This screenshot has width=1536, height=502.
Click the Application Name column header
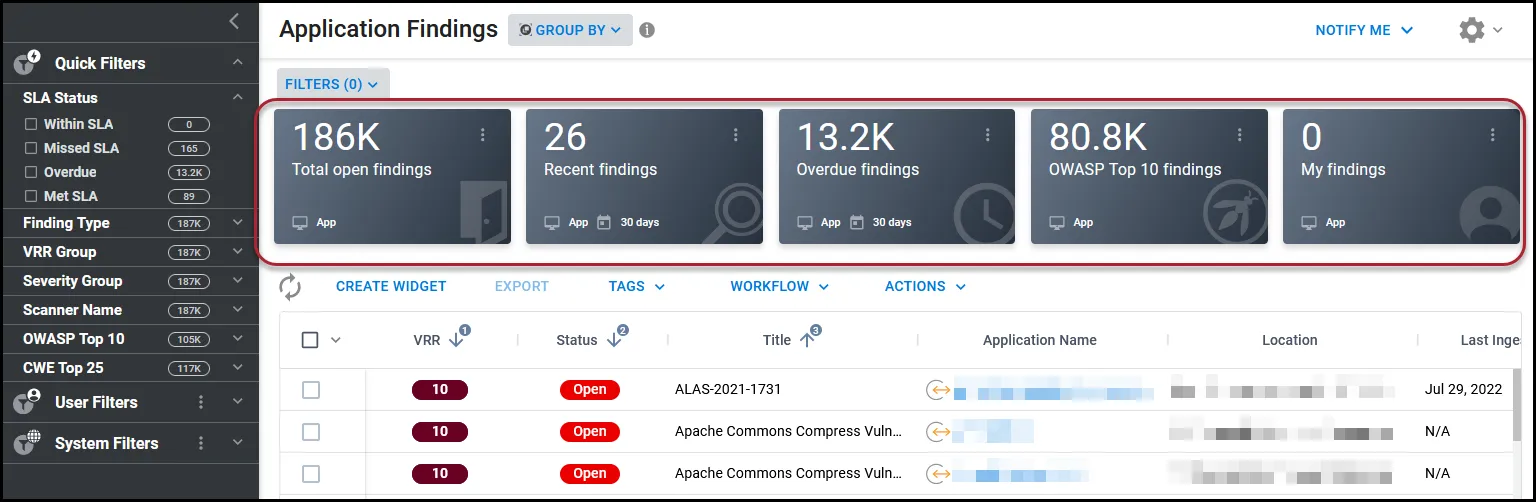(x=1040, y=340)
